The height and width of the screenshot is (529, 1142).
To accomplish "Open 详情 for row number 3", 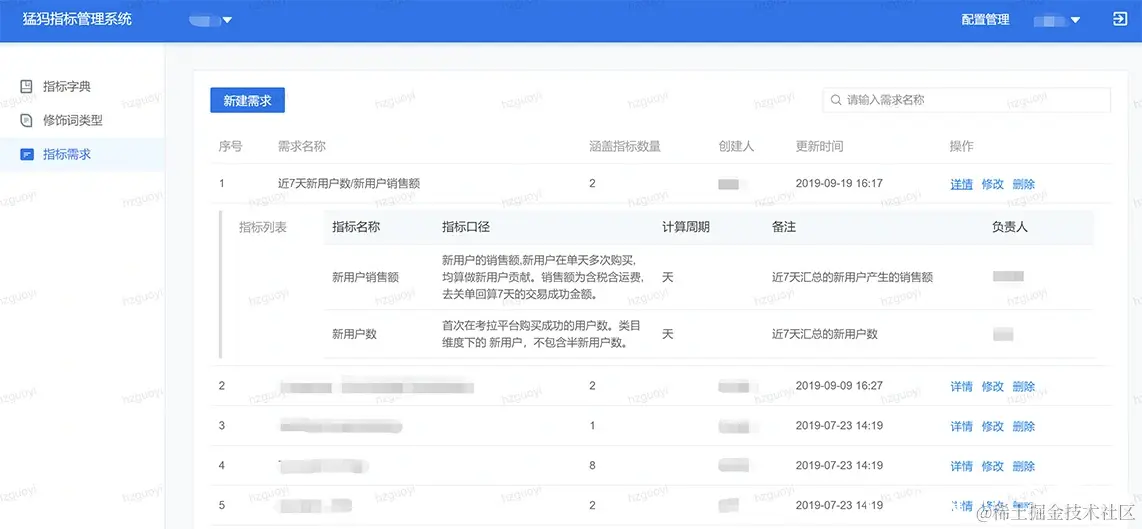I will pos(961,426).
